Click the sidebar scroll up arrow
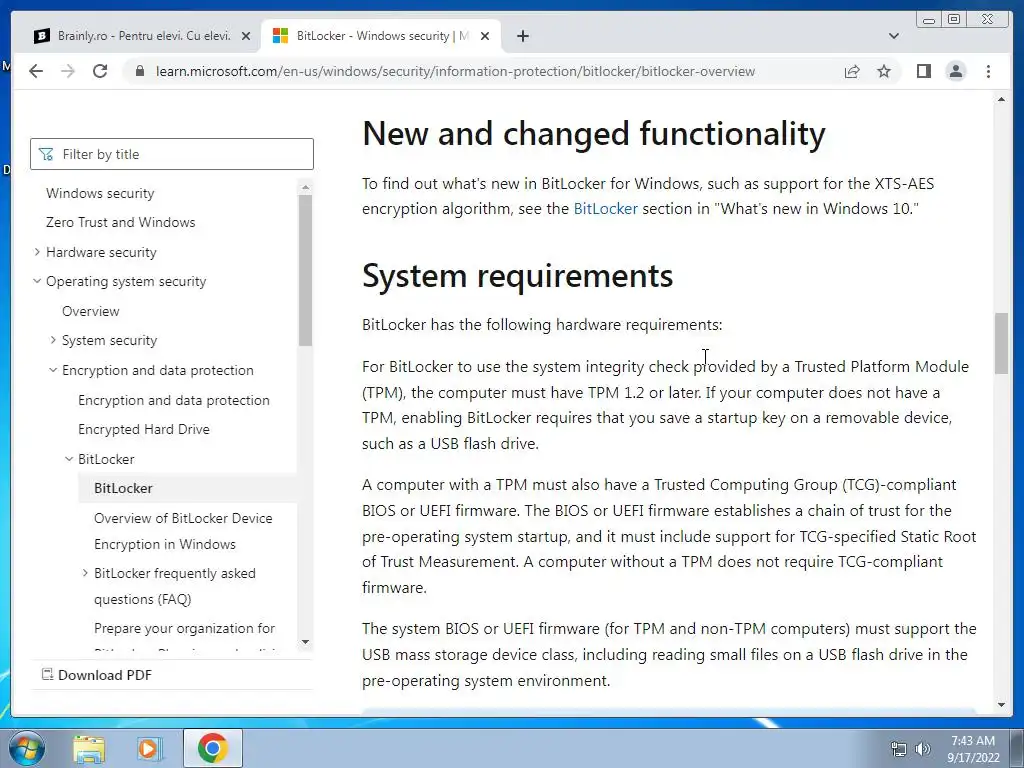The height and width of the screenshot is (768, 1024). point(305,187)
